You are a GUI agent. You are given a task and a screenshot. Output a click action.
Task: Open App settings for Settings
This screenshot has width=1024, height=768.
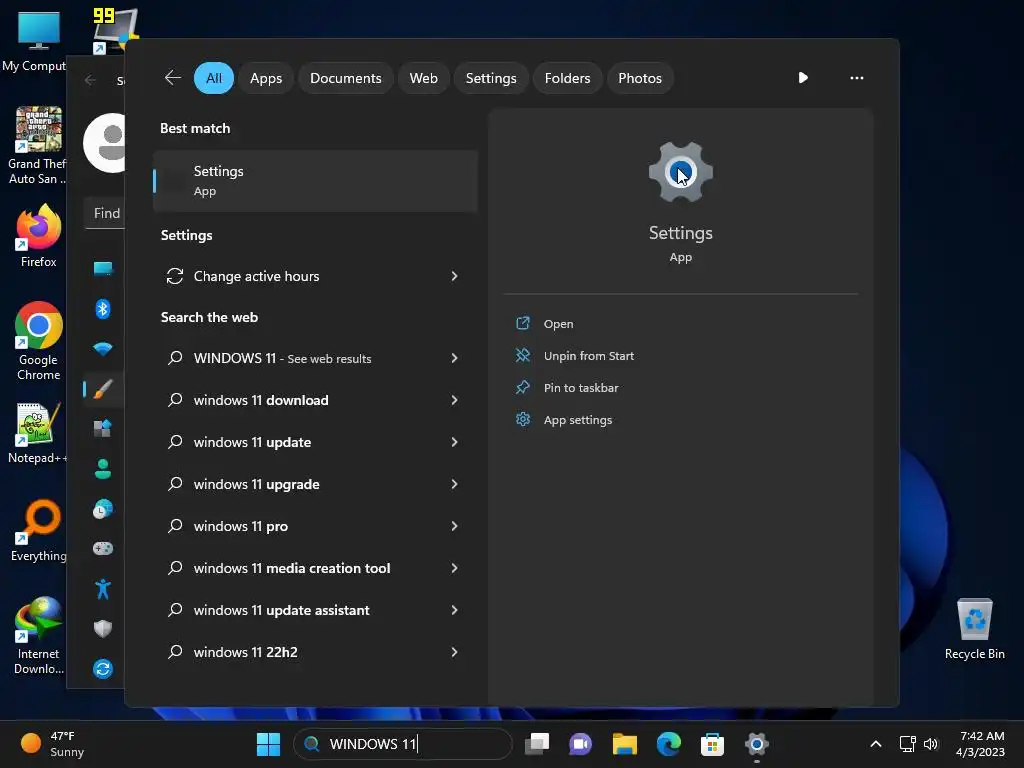[577, 420]
